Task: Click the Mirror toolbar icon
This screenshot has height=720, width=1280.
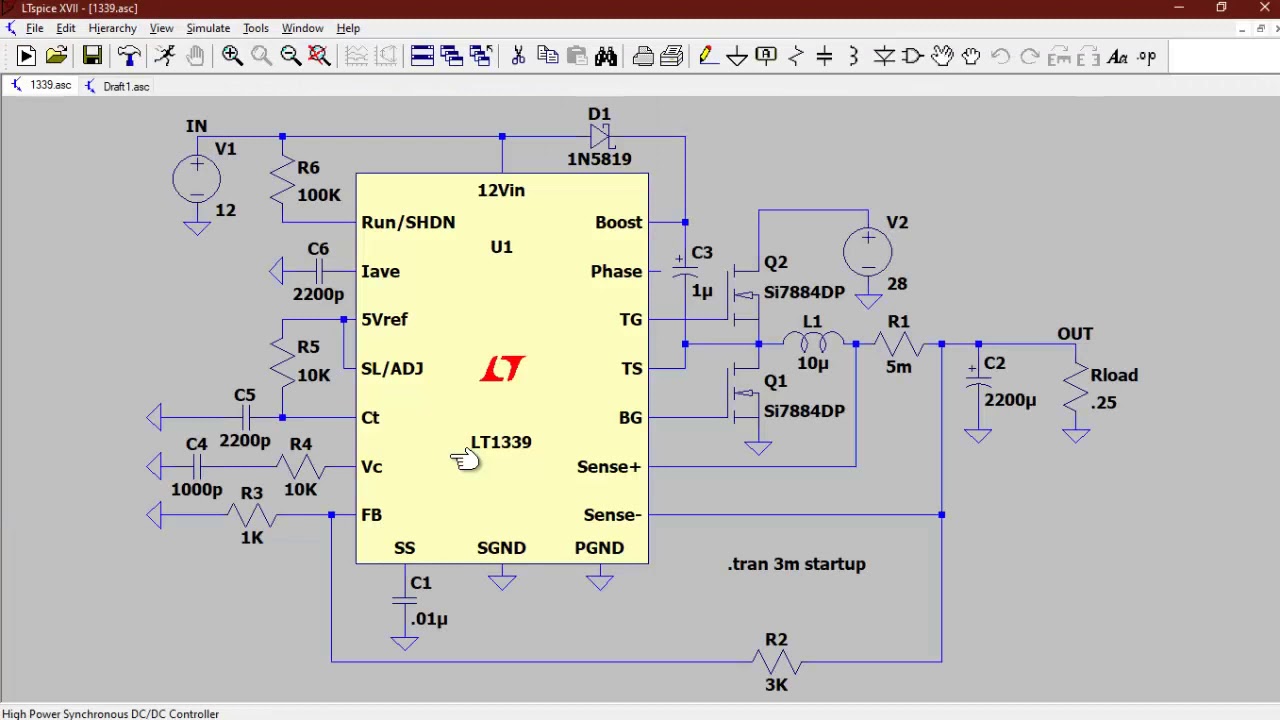Action: point(1088,57)
